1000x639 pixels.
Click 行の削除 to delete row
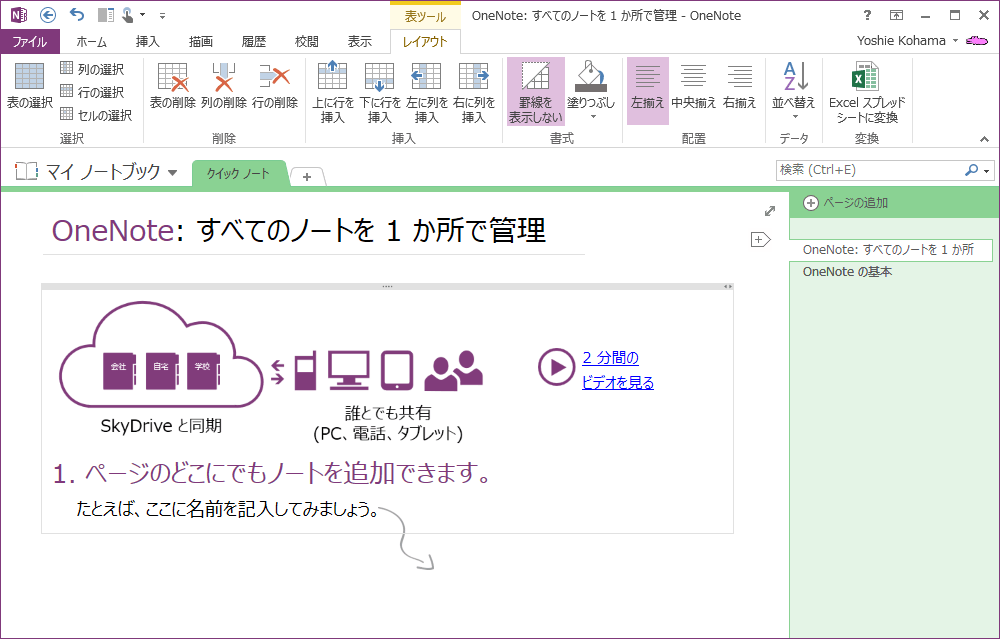tap(275, 86)
